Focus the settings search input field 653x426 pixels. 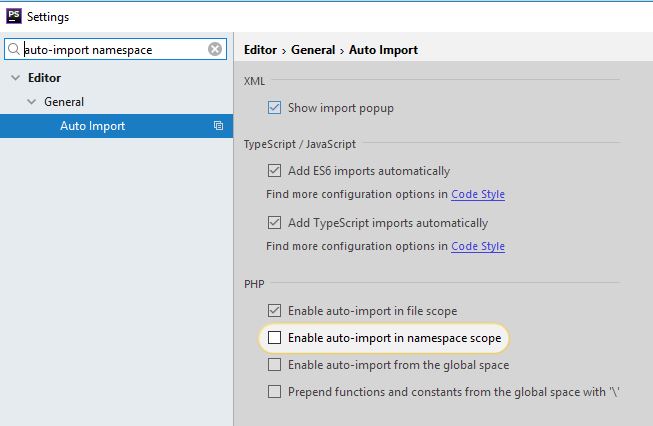click(x=115, y=49)
